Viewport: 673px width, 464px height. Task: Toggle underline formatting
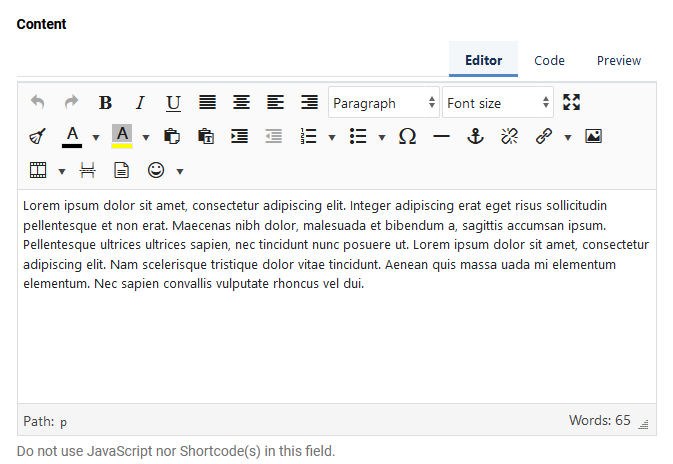click(173, 102)
